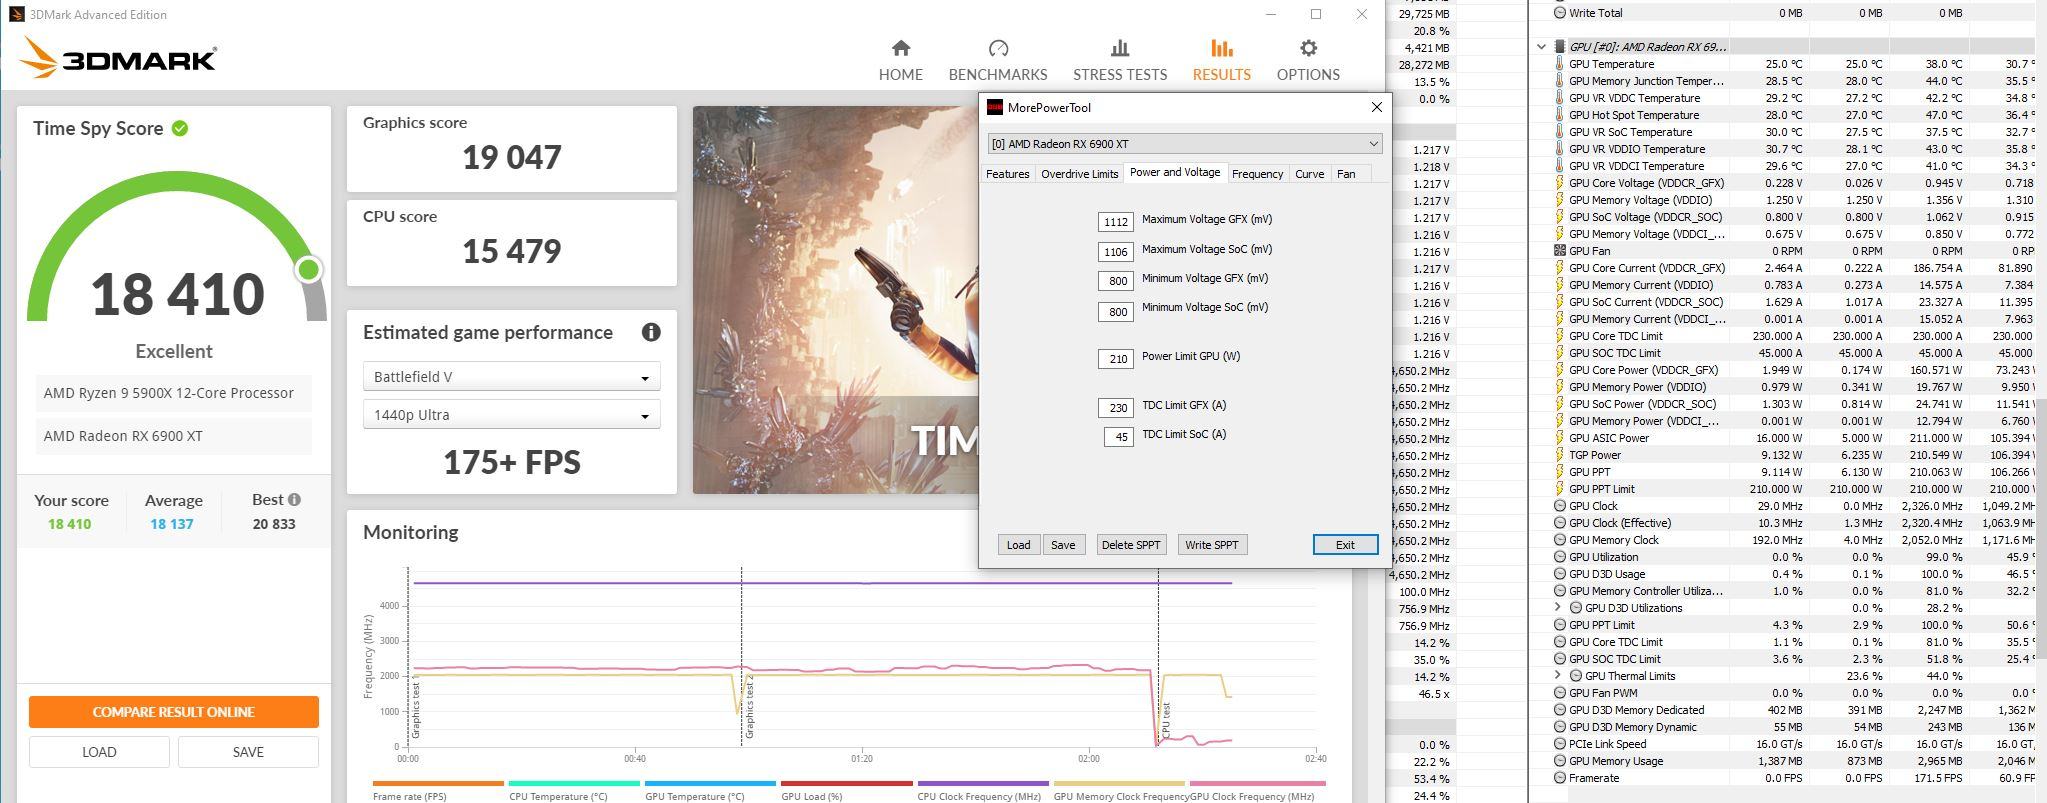Click Load in MorePowerTool
Image resolution: width=2047 pixels, height=803 pixels.
[1018, 545]
